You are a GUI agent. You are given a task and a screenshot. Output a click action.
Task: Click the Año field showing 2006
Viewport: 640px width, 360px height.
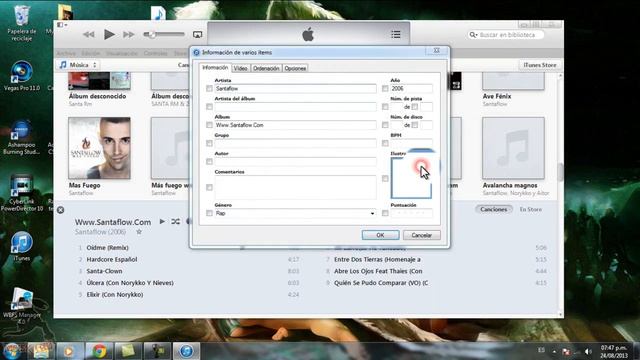click(x=411, y=89)
